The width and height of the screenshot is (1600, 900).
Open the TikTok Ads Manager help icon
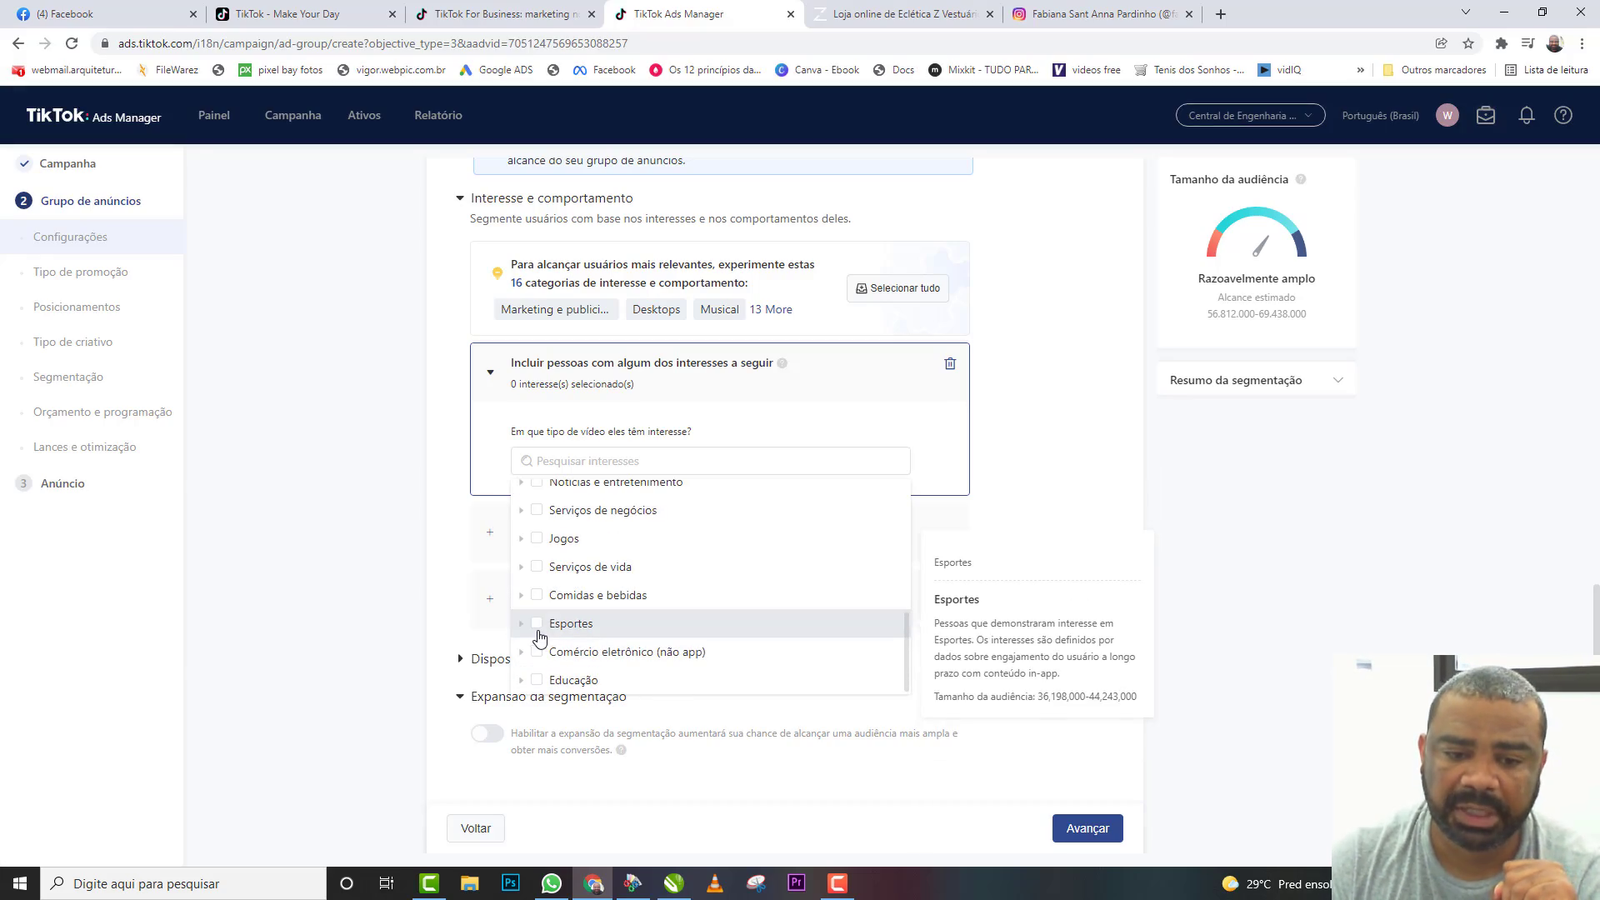[1563, 115]
